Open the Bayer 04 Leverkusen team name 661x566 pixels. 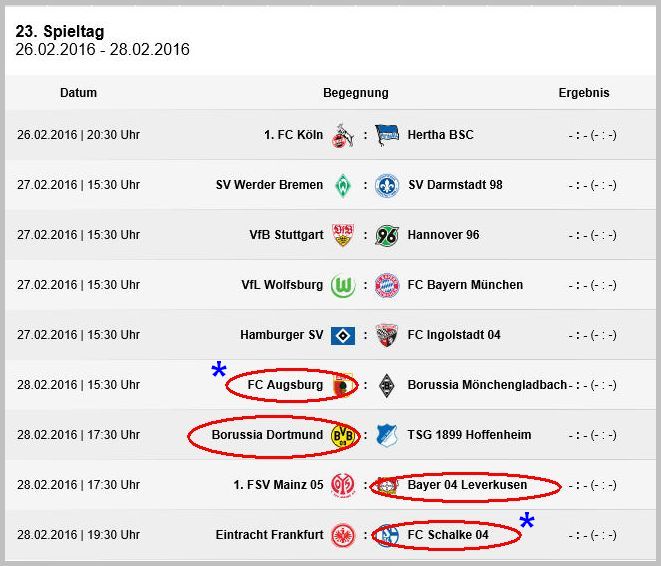[x=467, y=485]
